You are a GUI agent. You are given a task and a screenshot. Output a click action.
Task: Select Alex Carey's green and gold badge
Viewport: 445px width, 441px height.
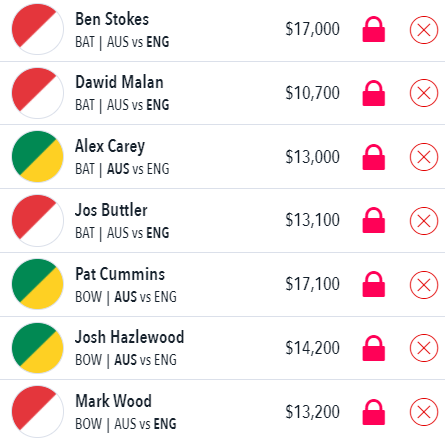coord(38,157)
